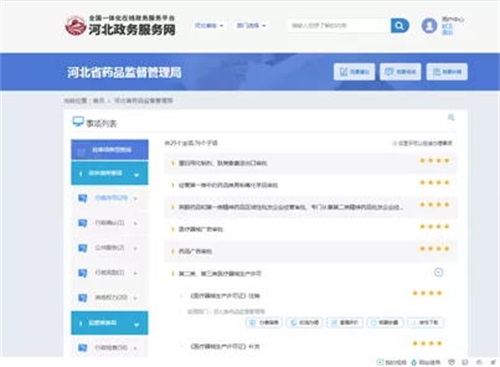Click the 事项列表 monitor icon
The image size is (500, 367).
click(x=78, y=122)
